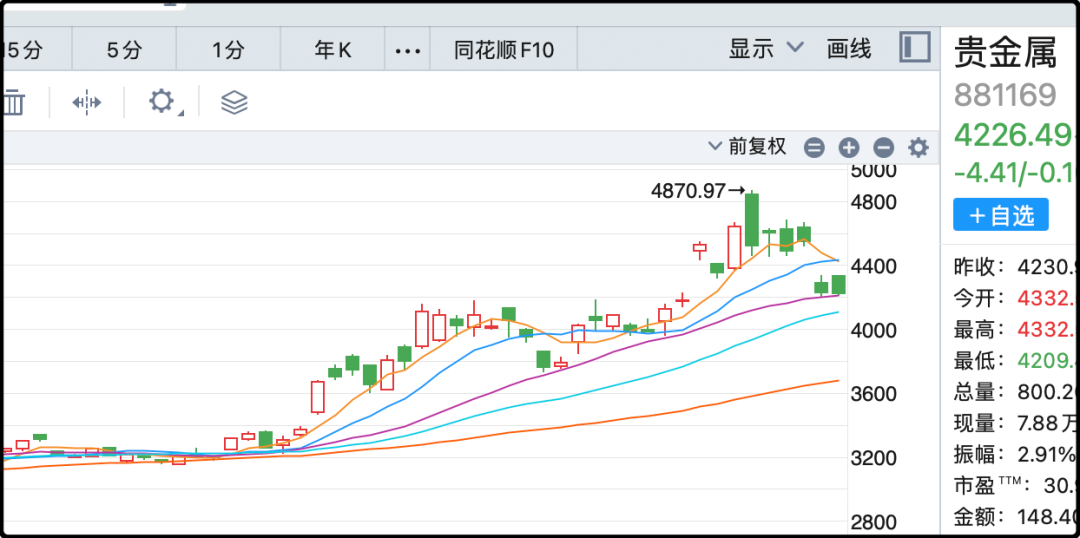Add stock with +自选 button

coord(1001,215)
